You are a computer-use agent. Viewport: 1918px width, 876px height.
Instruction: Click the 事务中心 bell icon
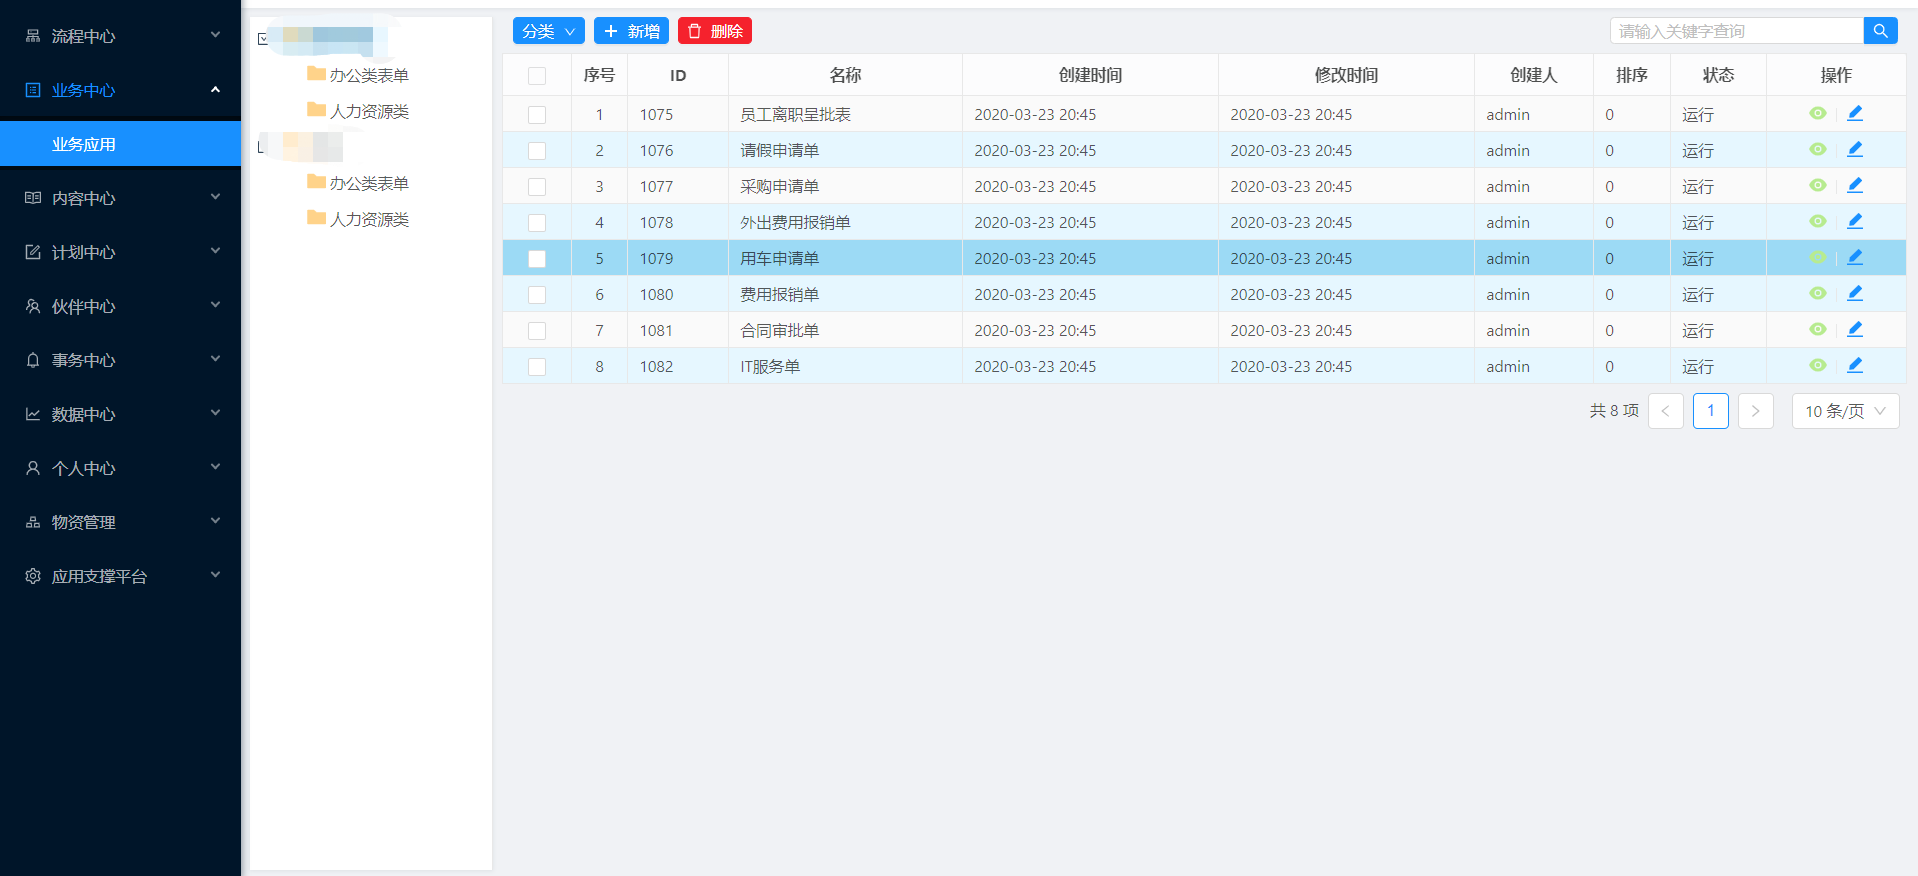[x=33, y=360]
